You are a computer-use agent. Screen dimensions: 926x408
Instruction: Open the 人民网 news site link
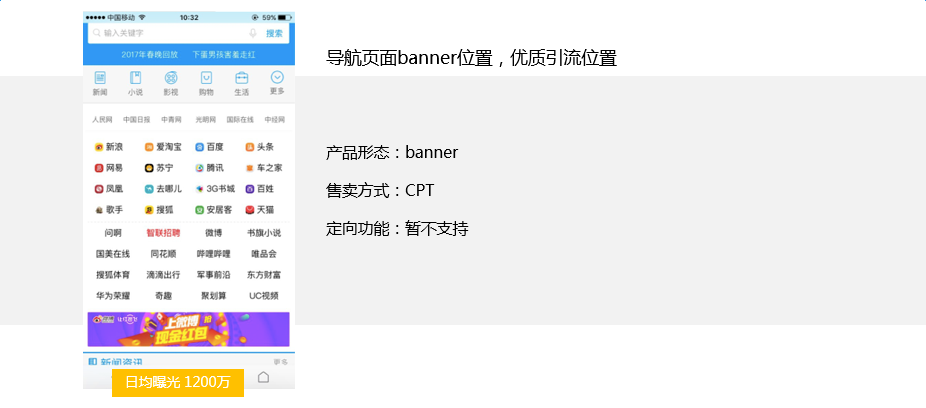[102, 120]
